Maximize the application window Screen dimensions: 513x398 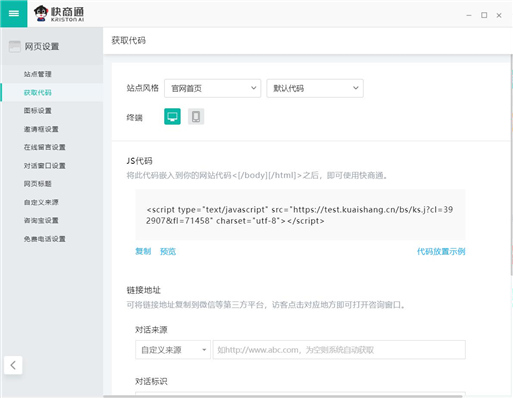pos(484,15)
